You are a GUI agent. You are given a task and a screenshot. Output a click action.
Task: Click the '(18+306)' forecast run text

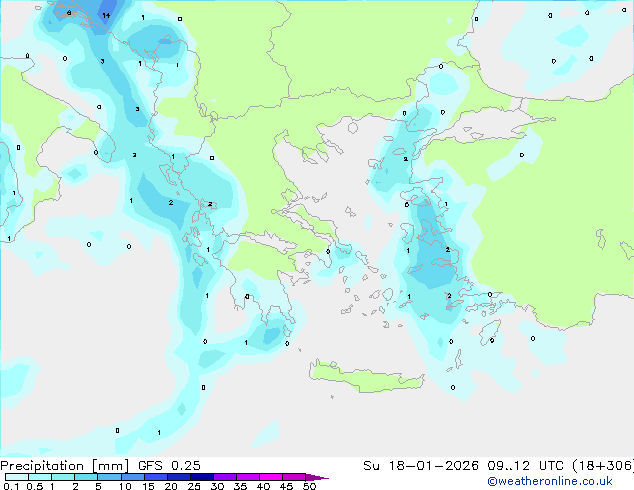603,466
